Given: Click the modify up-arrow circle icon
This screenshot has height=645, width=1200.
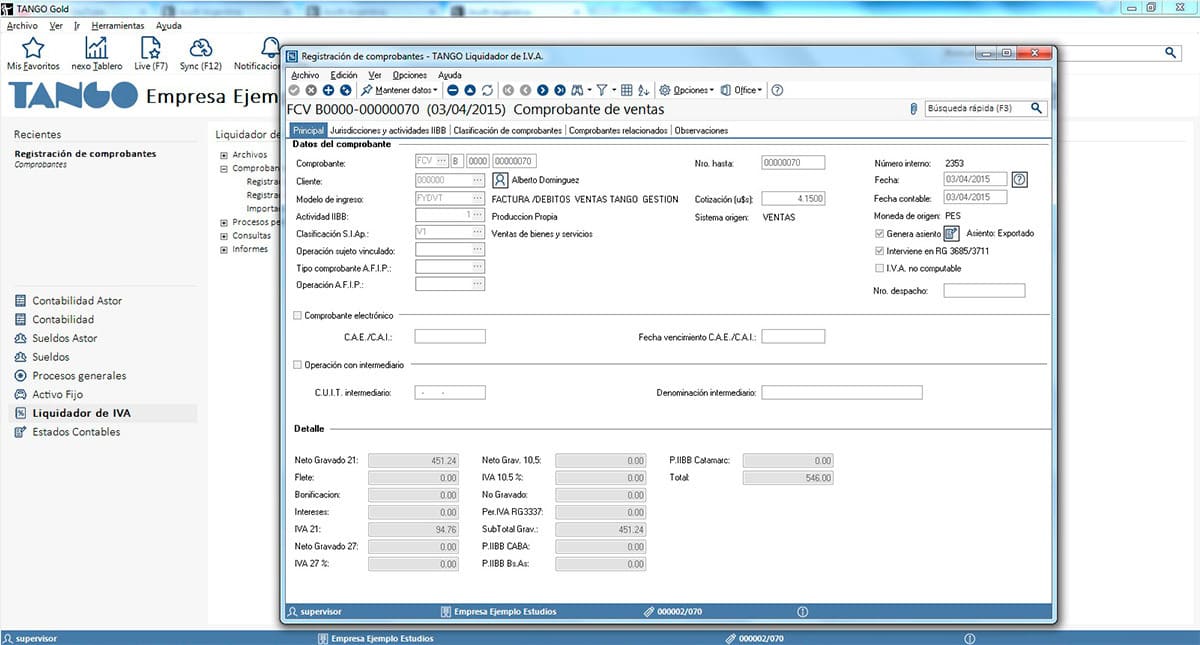Looking at the screenshot, I should [x=470, y=90].
